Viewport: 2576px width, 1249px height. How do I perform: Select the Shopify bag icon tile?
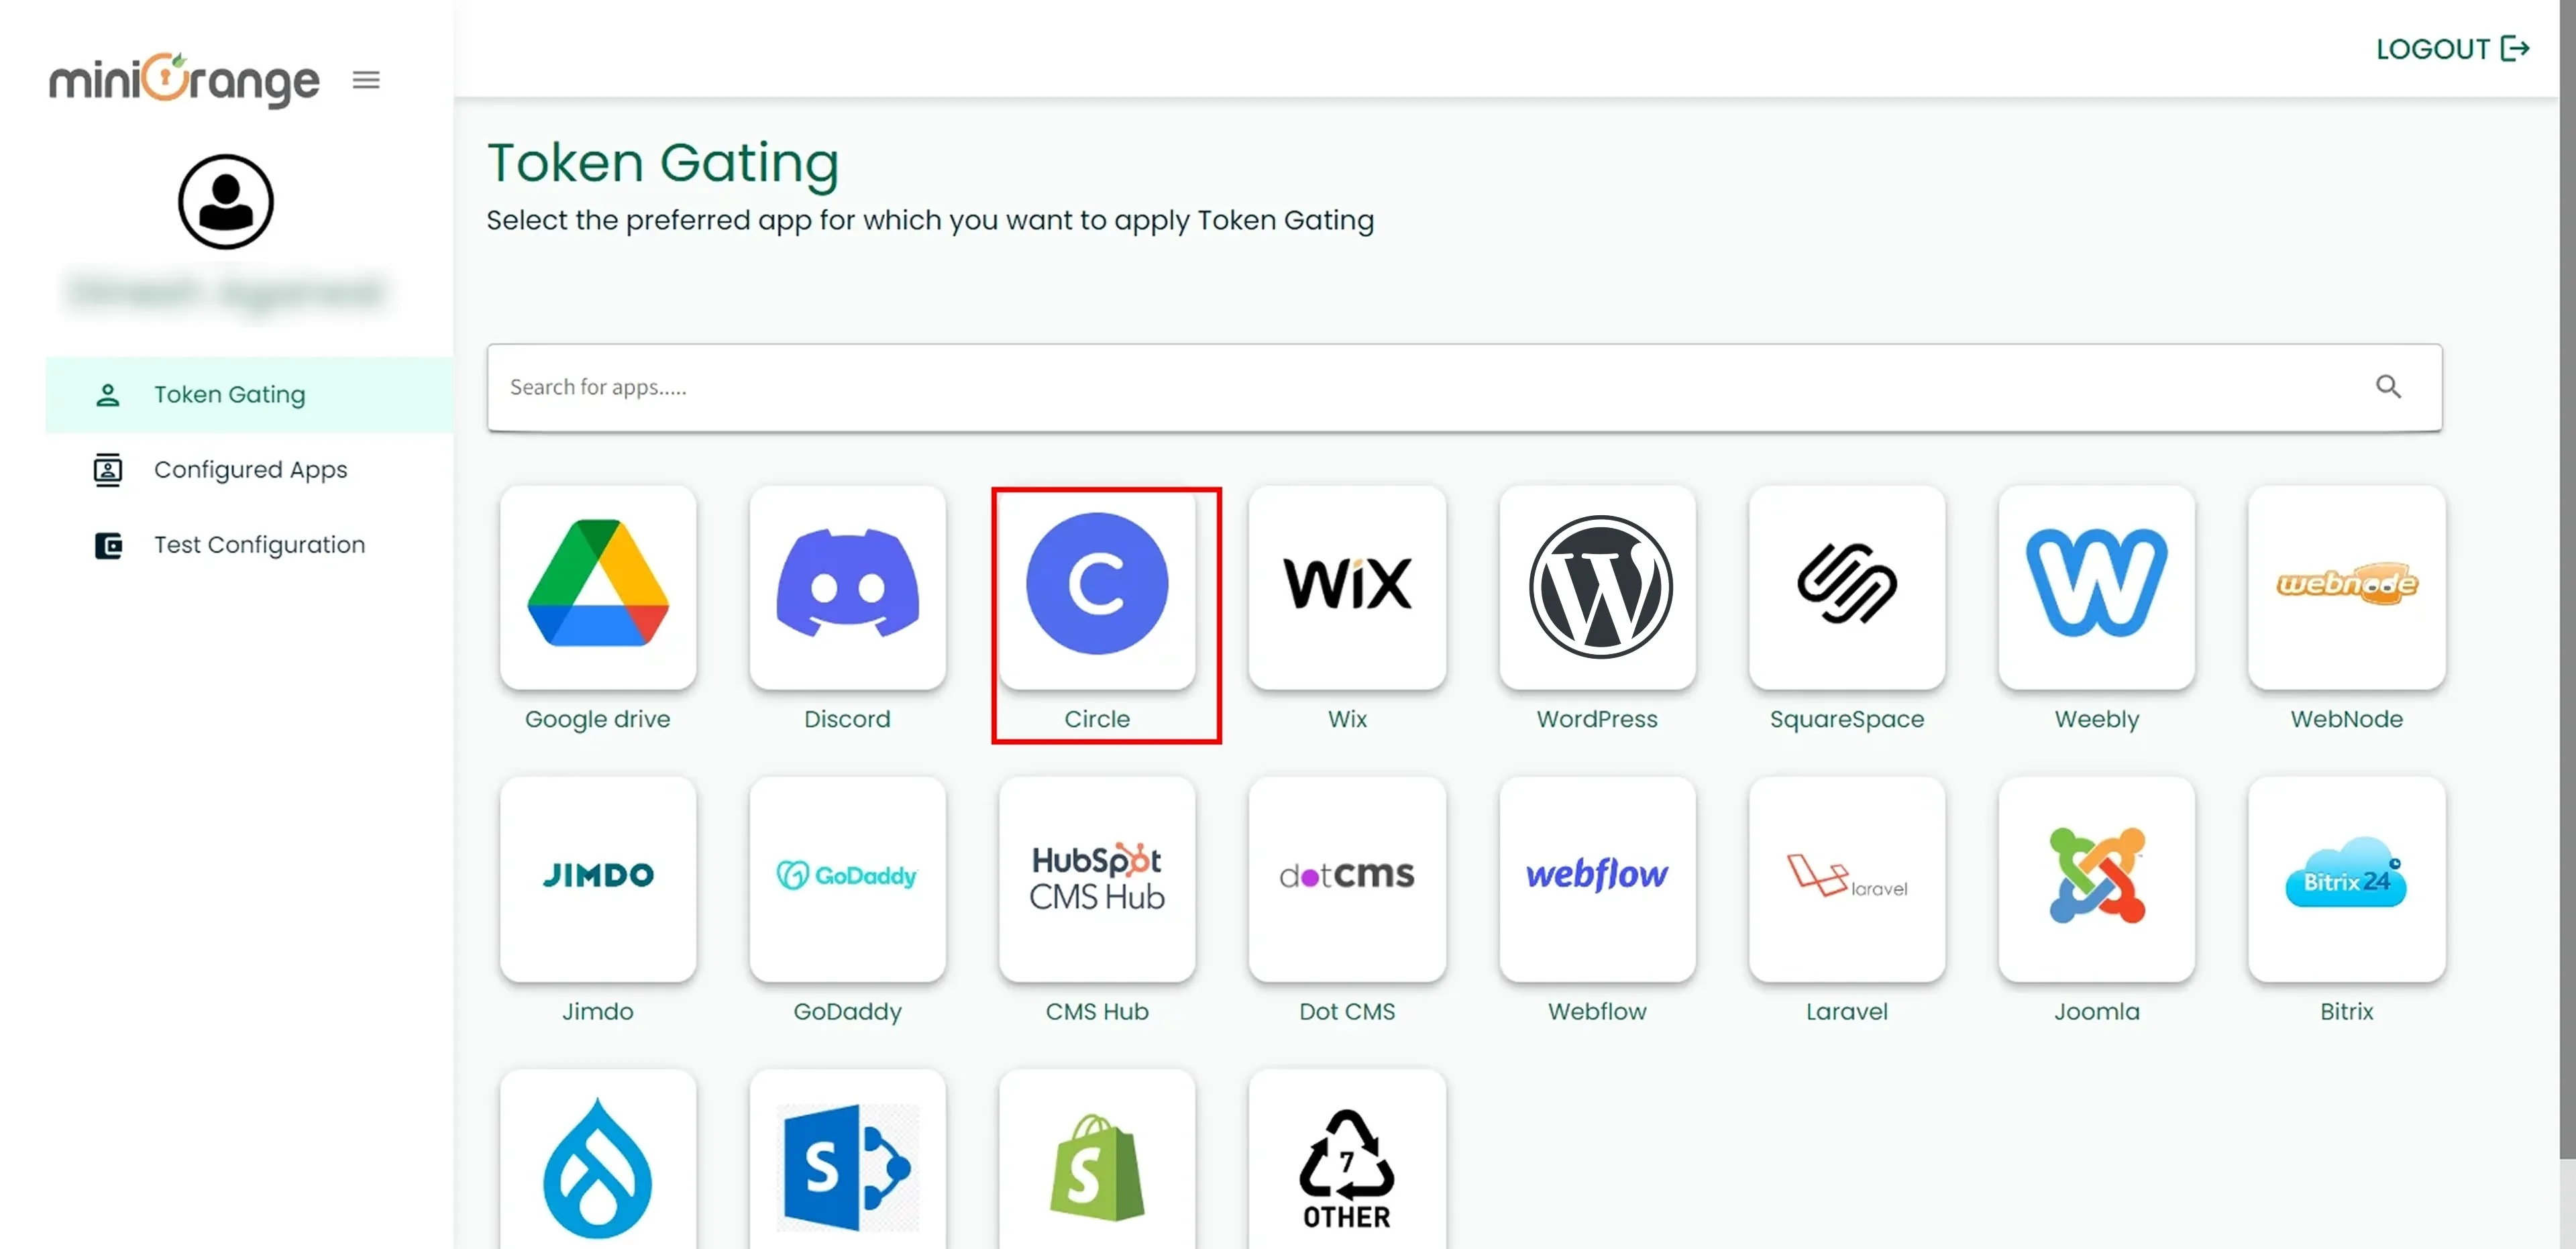[x=1097, y=1160]
